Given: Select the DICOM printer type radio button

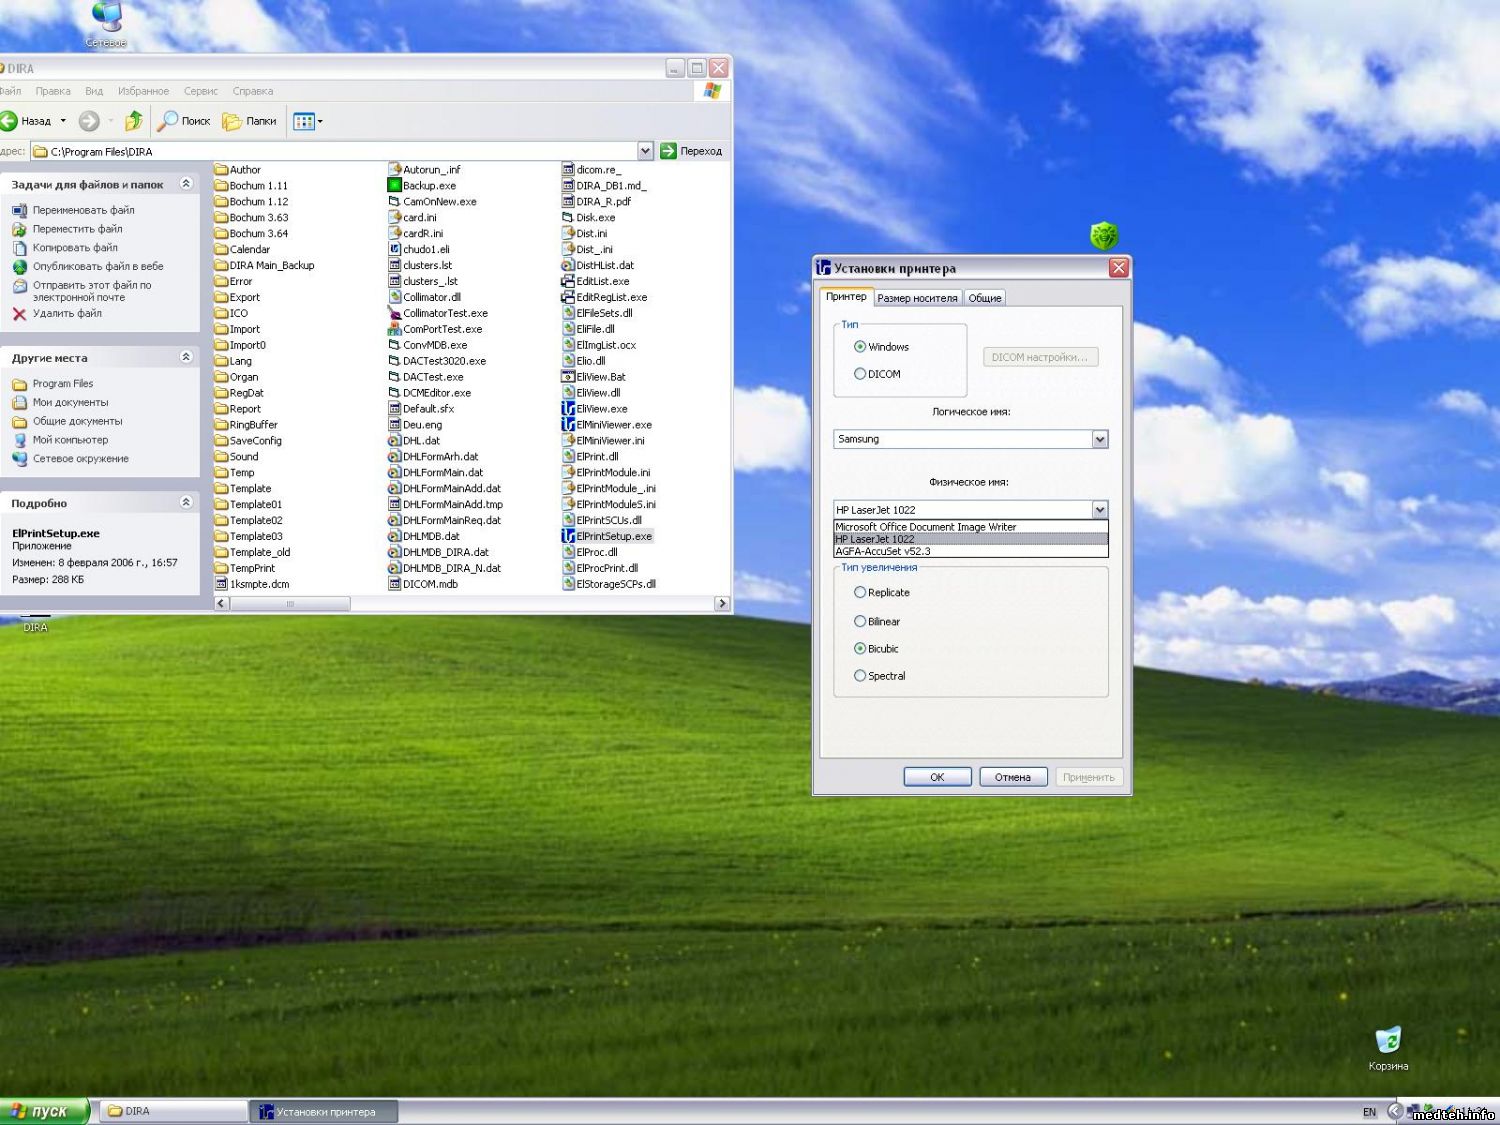Looking at the screenshot, I should 860,374.
